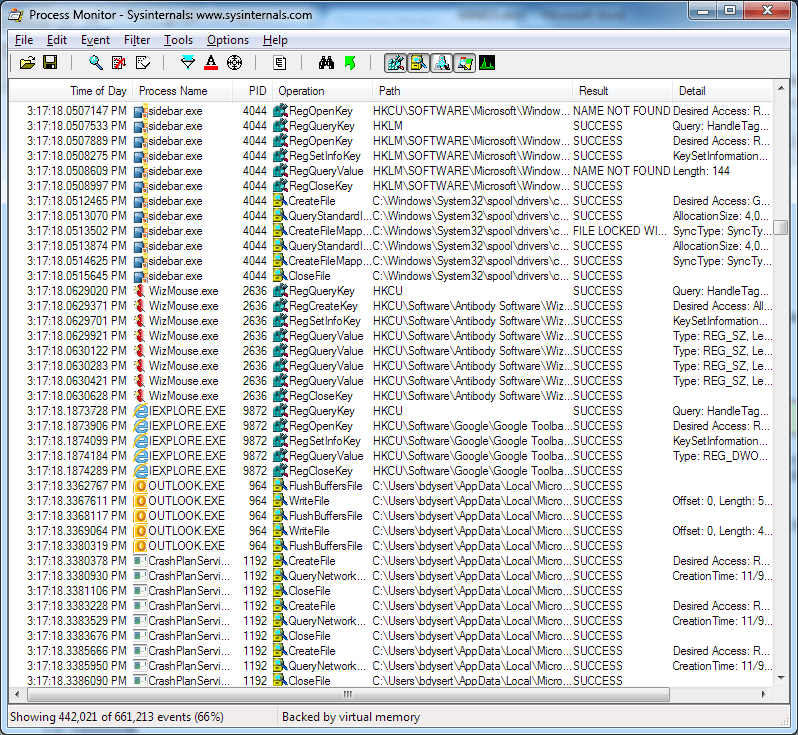Toggle Autoscroll in the toolbar

tap(119, 63)
